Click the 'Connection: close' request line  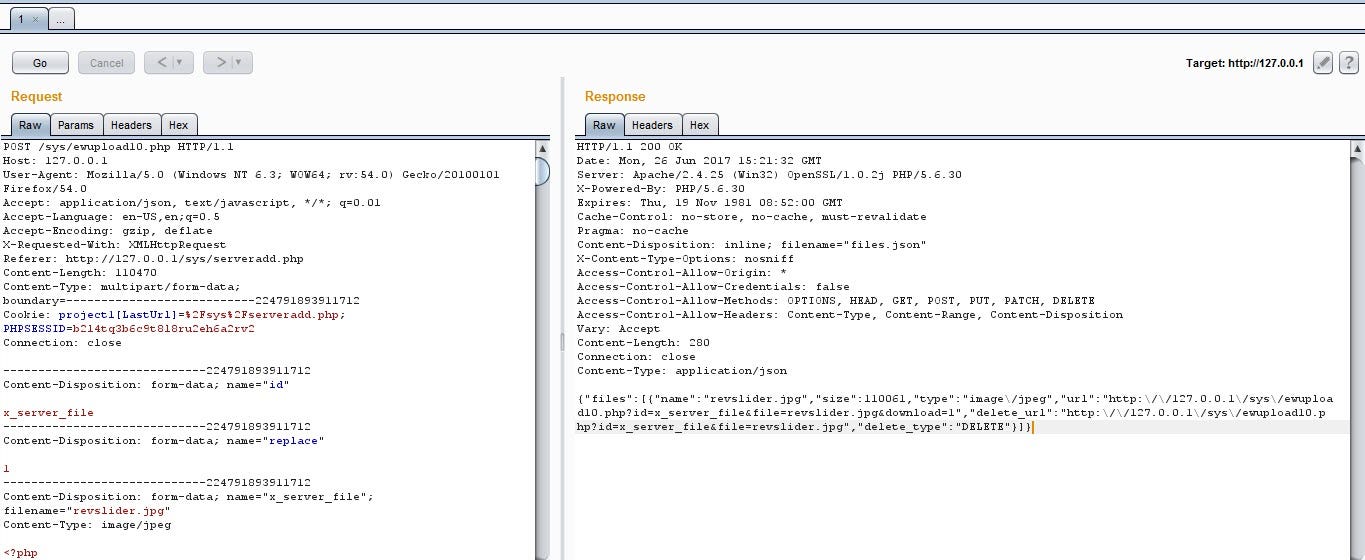(62, 342)
